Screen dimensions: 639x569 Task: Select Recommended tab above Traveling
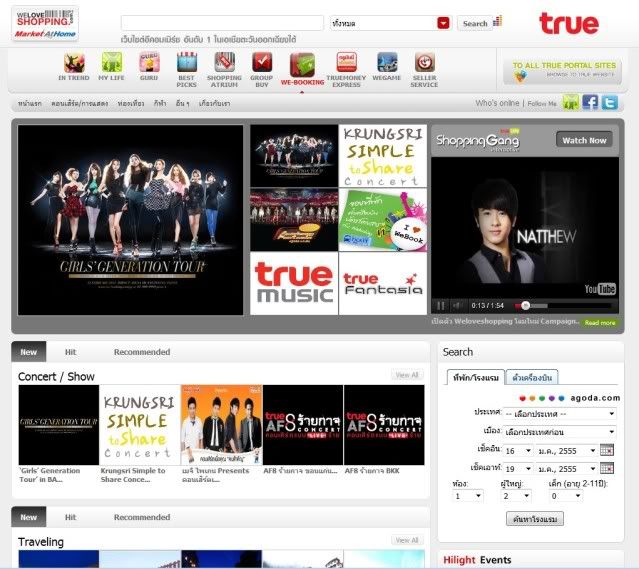point(142,517)
